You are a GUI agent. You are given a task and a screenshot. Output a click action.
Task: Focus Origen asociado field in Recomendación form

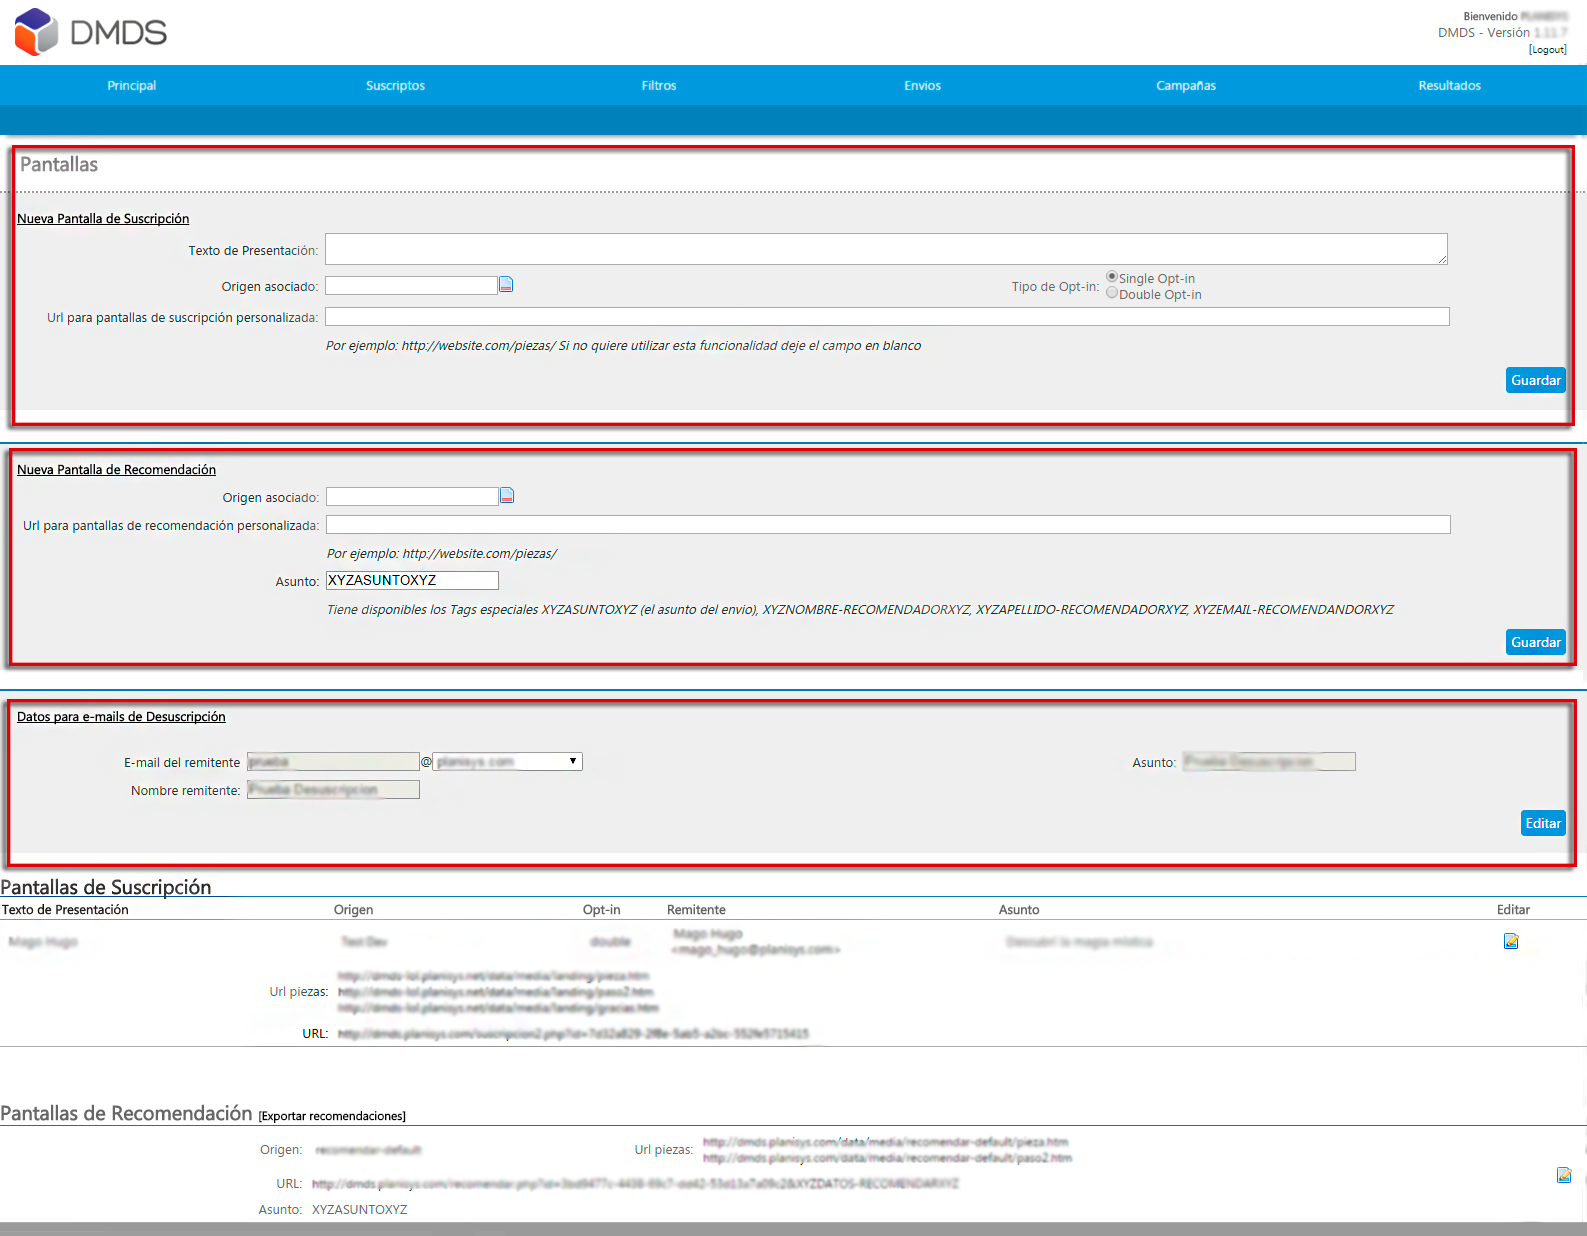click(x=412, y=497)
